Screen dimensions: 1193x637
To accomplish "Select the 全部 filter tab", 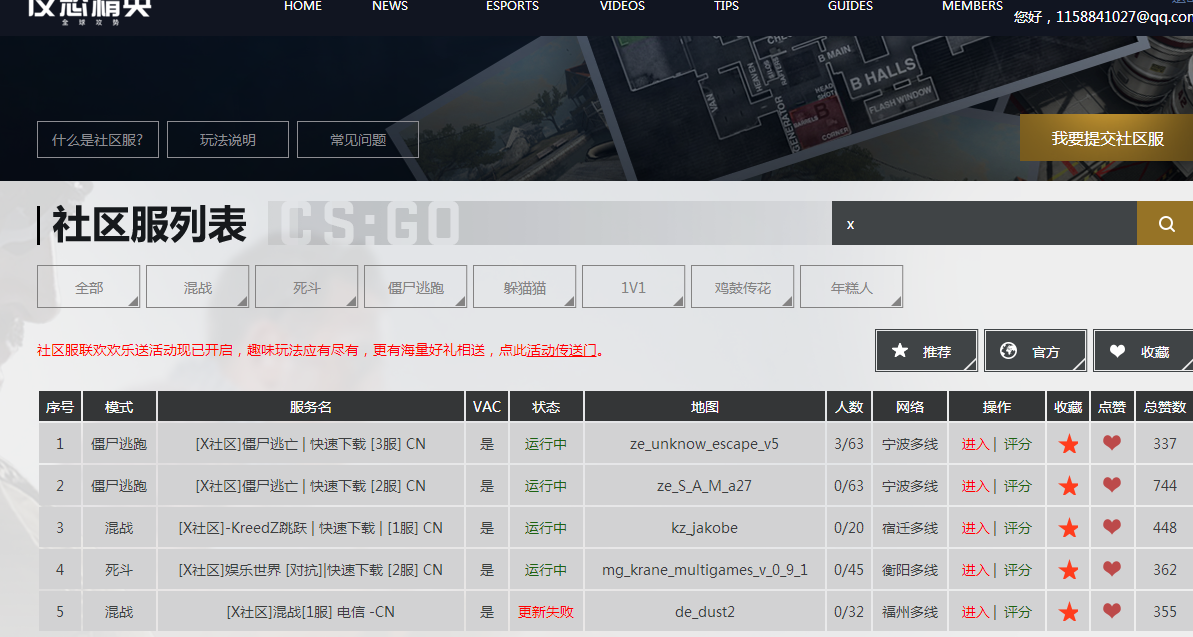I will pos(88,286).
